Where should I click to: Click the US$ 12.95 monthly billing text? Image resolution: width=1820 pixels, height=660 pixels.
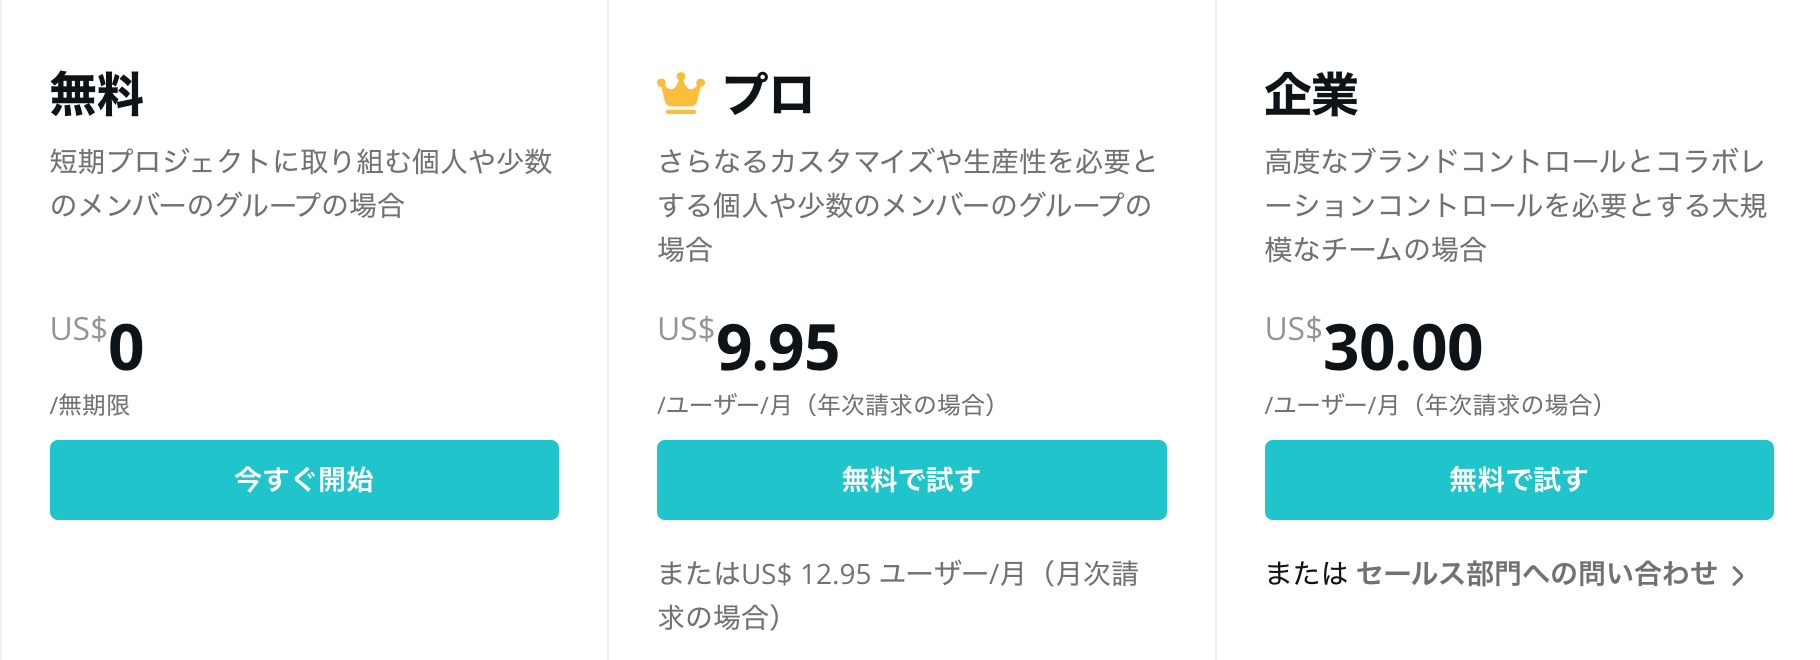click(898, 595)
